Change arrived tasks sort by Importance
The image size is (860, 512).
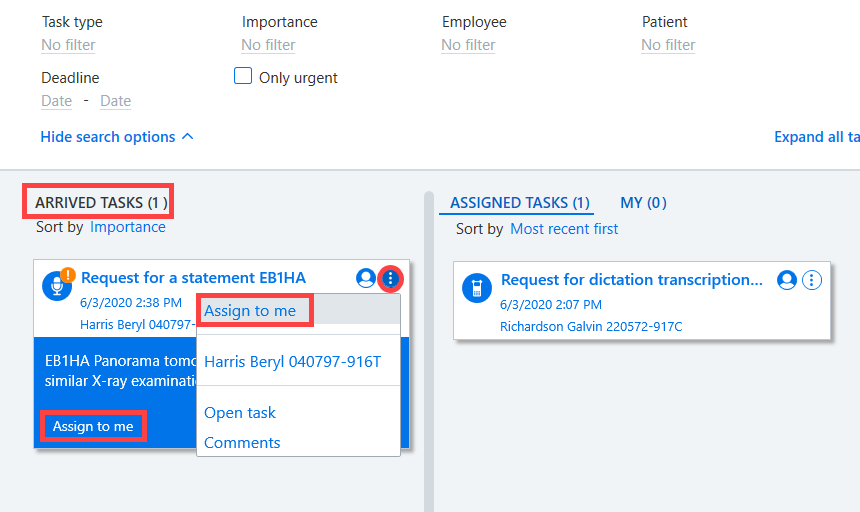point(128,227)
